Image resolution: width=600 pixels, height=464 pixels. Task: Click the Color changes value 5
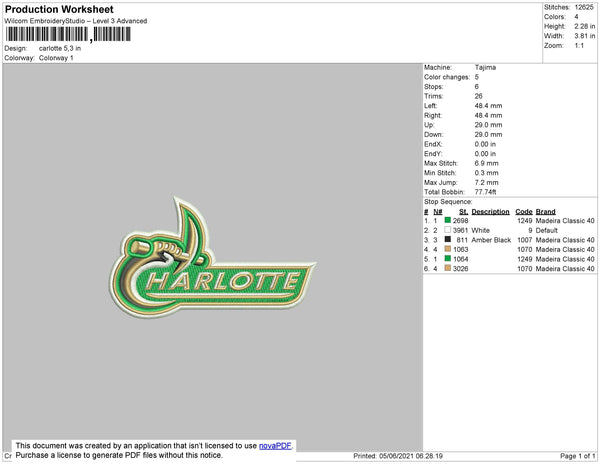point(477,77)
